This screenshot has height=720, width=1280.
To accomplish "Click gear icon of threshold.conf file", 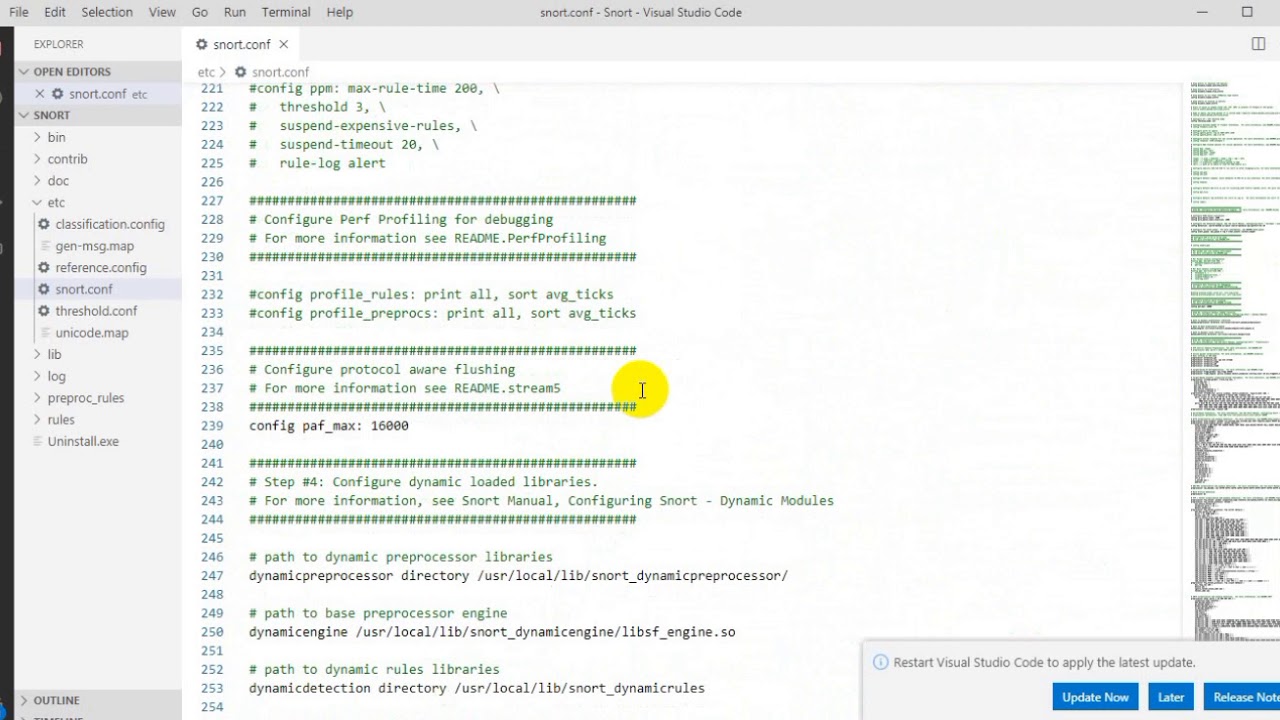I will [x=44, y=311].
